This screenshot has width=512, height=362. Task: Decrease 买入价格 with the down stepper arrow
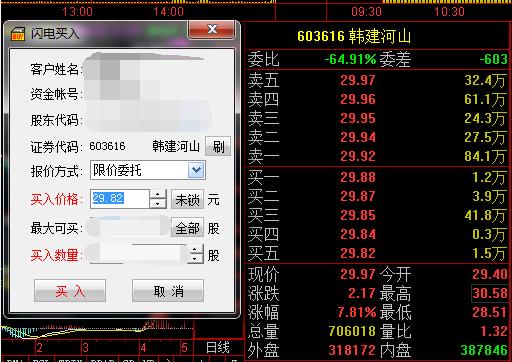(x=158, y=203)
